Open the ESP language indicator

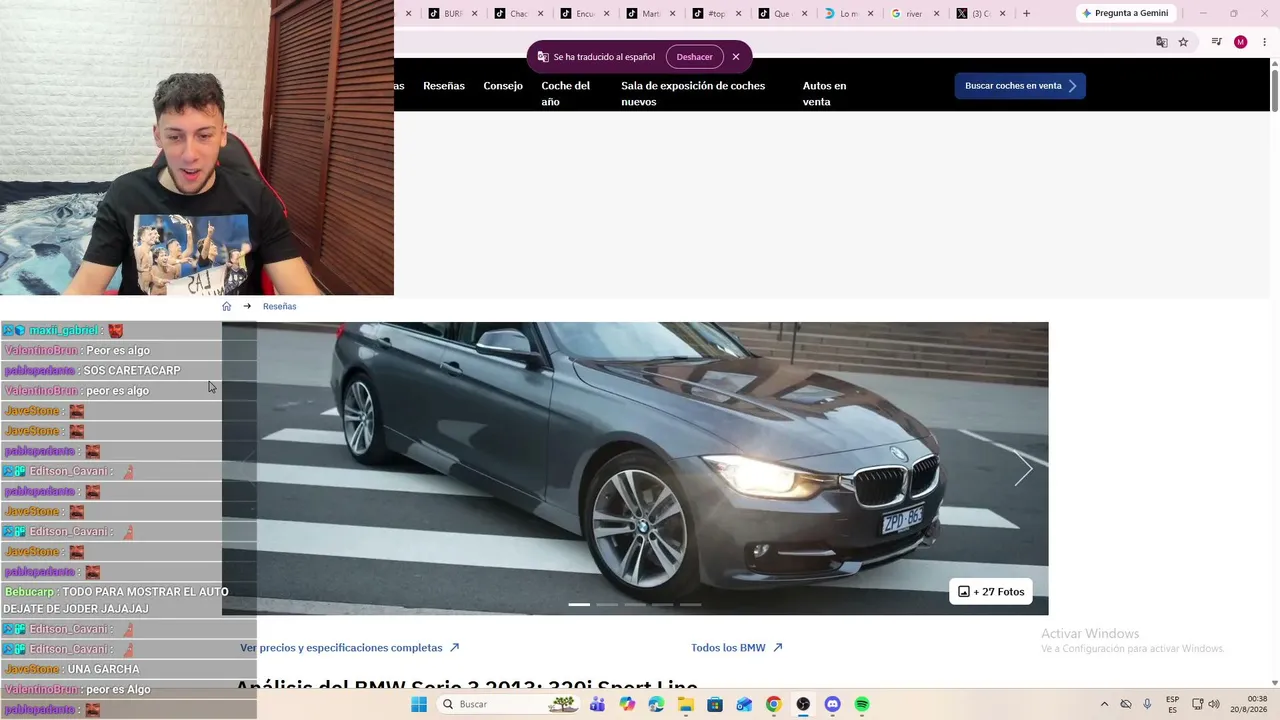[1172, 704]
